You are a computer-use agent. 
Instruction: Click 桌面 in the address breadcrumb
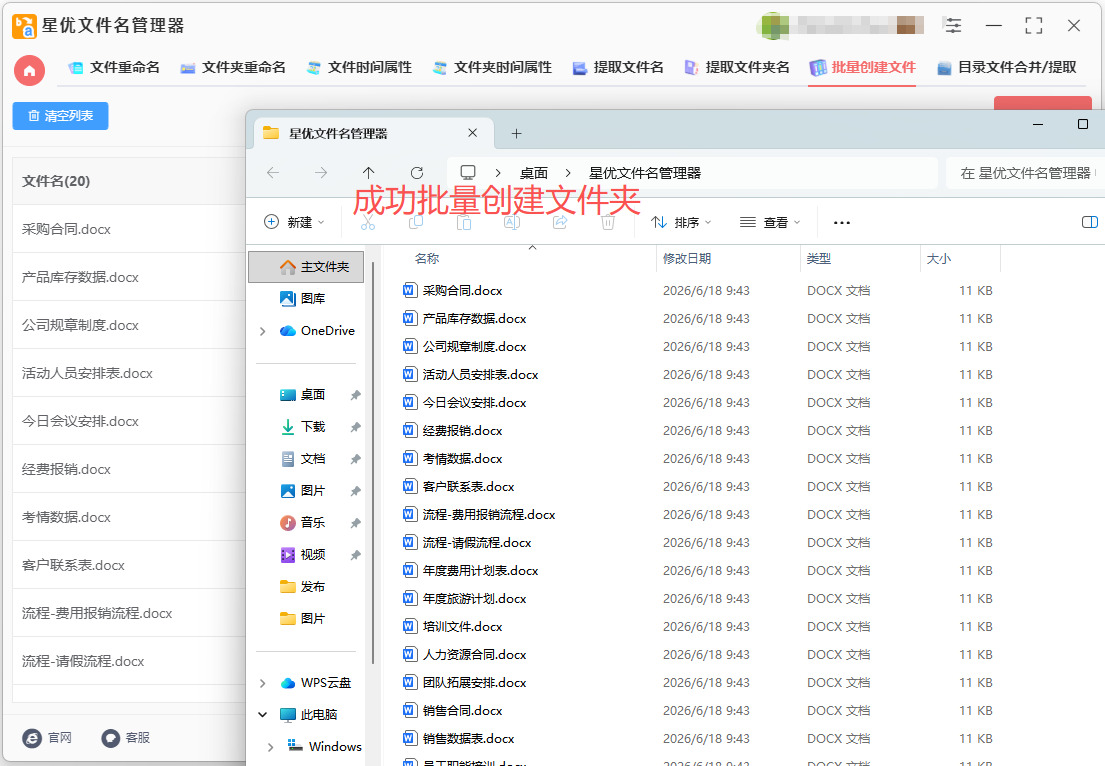click(x=533, y=173)
